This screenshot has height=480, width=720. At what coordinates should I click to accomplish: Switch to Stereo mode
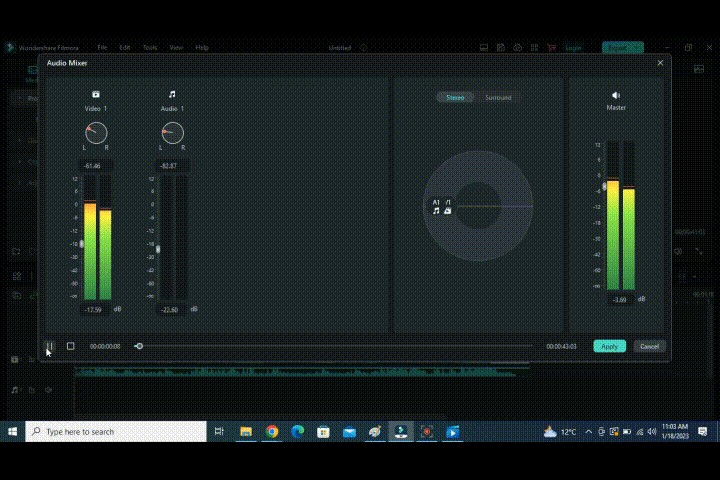[x=455, y=97]
